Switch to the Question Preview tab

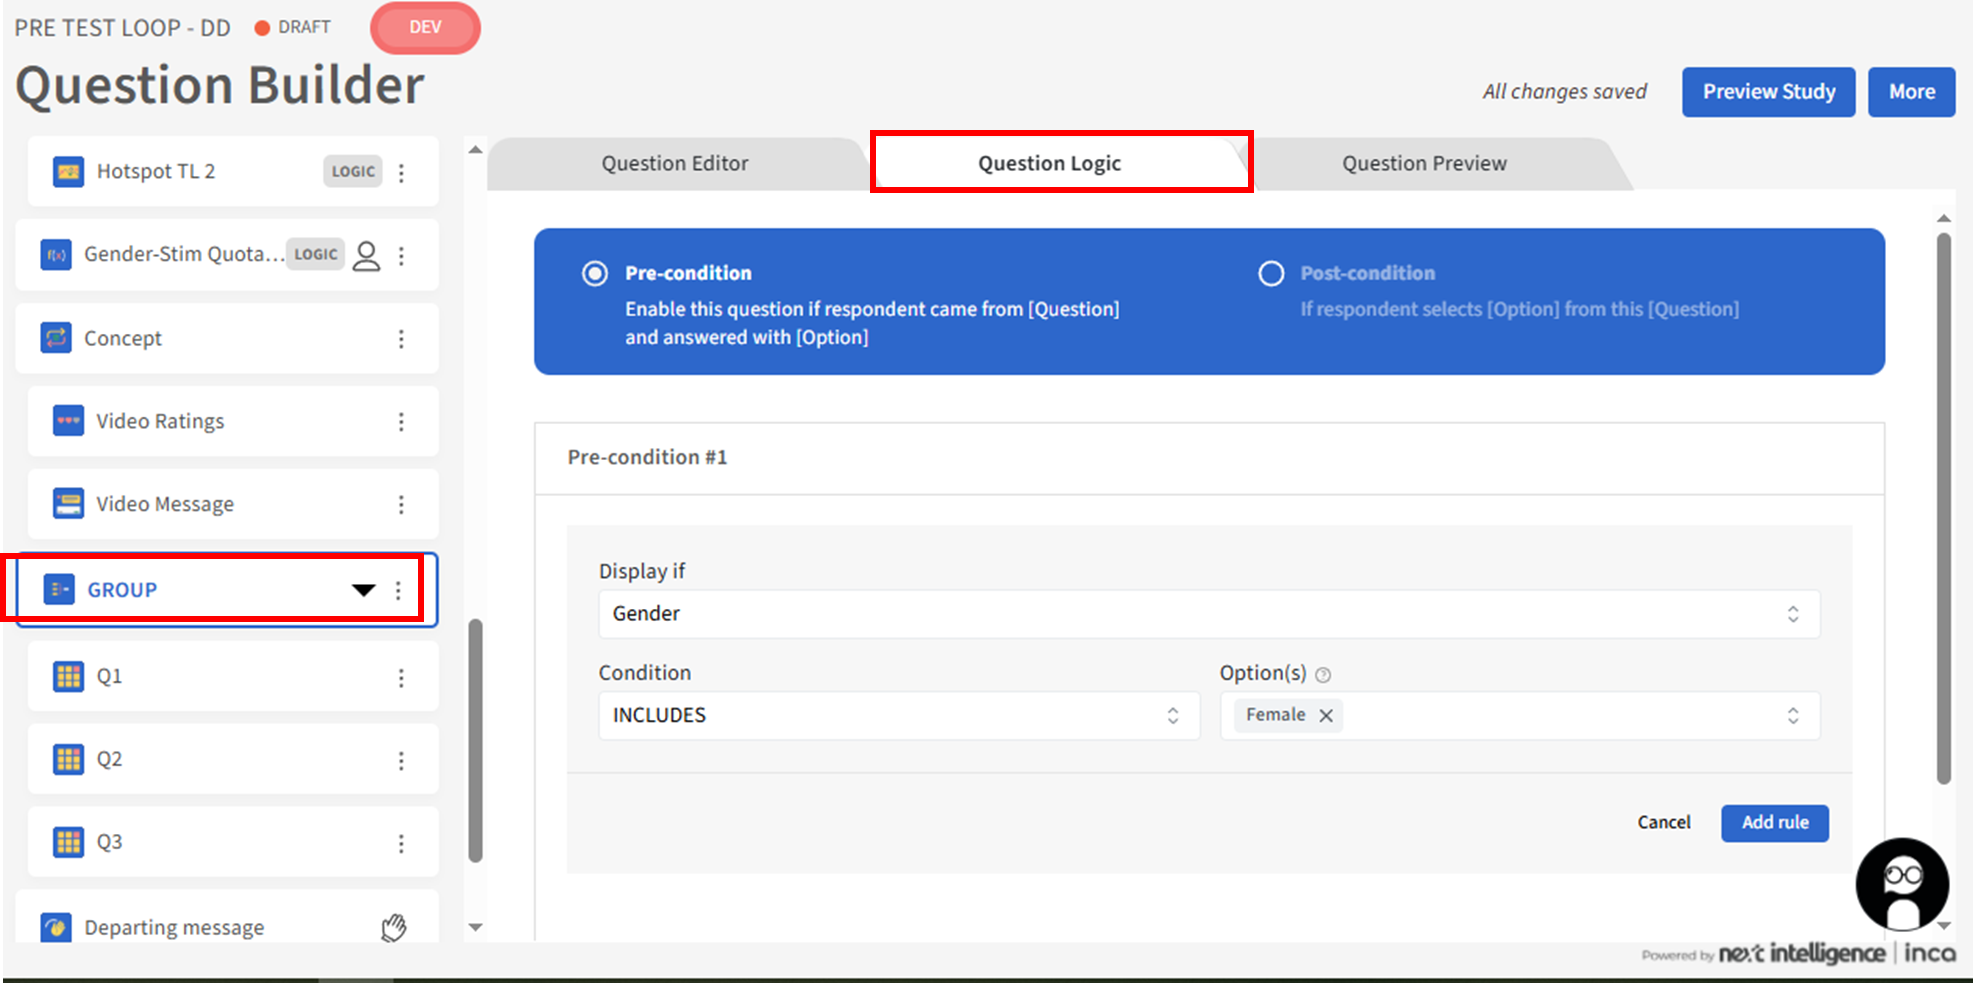[1423, 163]
